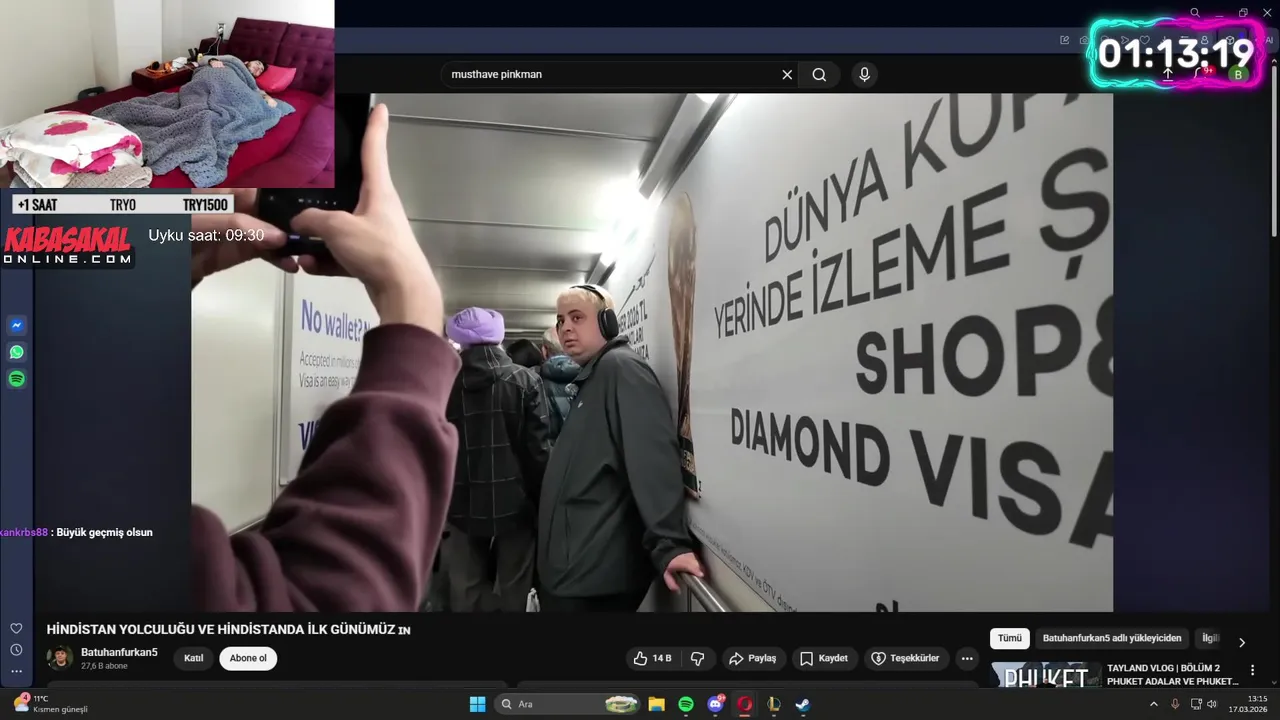Screen dimensions: 1280x720
Task: Dislike the video
Action: [x=698, y=658]
